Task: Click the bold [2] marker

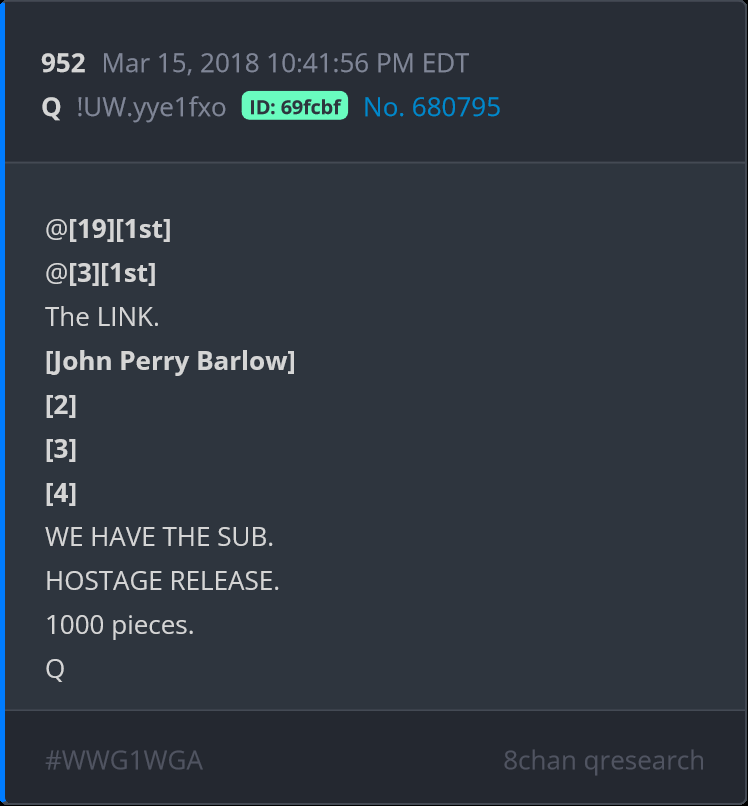Action: point(61,405)
